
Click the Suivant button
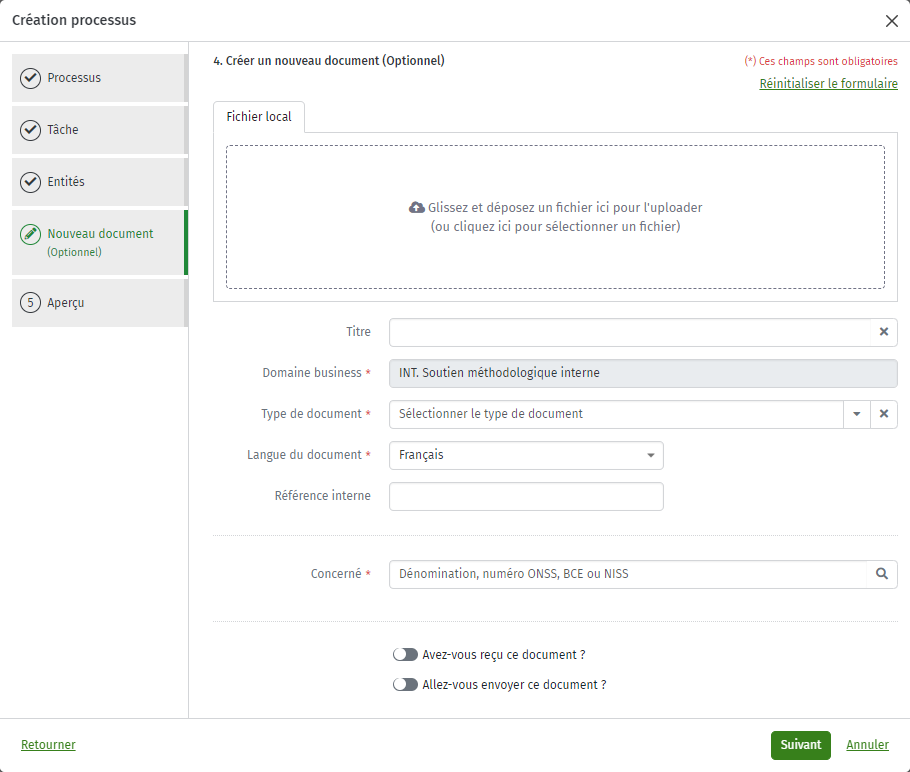tap(800, 745)
